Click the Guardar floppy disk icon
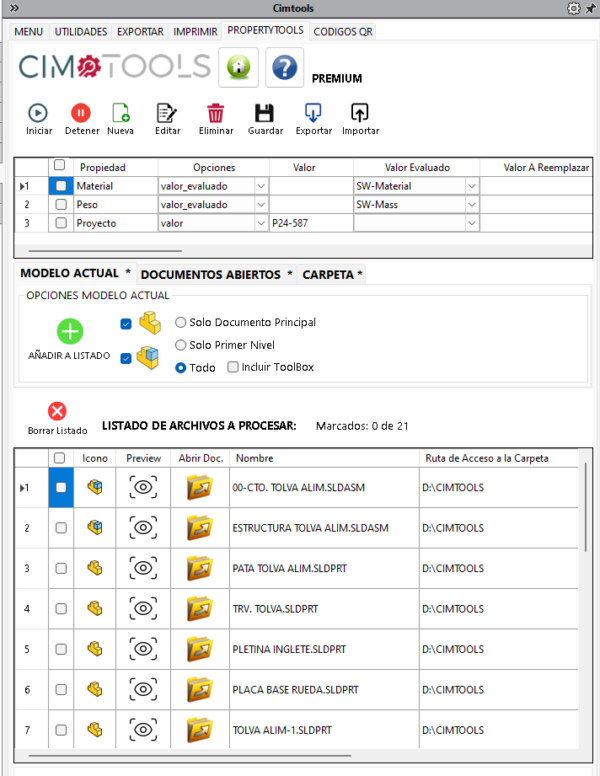Screen dimensions: 600x776 pyautogui.click(x=264, y=113)
